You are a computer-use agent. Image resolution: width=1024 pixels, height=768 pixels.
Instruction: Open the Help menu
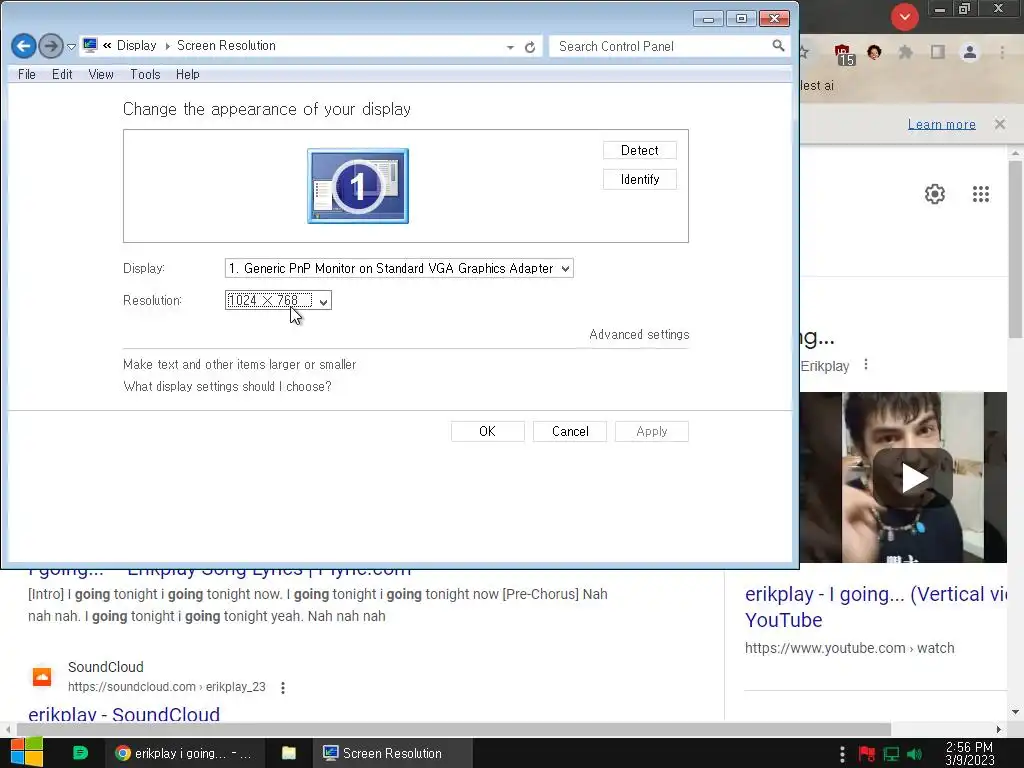point(187,74)
